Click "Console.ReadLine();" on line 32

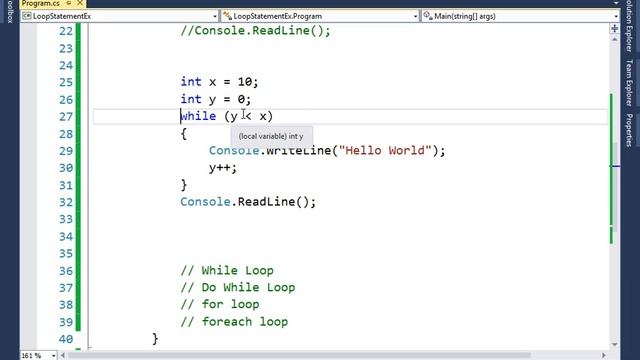coord(248,202)
